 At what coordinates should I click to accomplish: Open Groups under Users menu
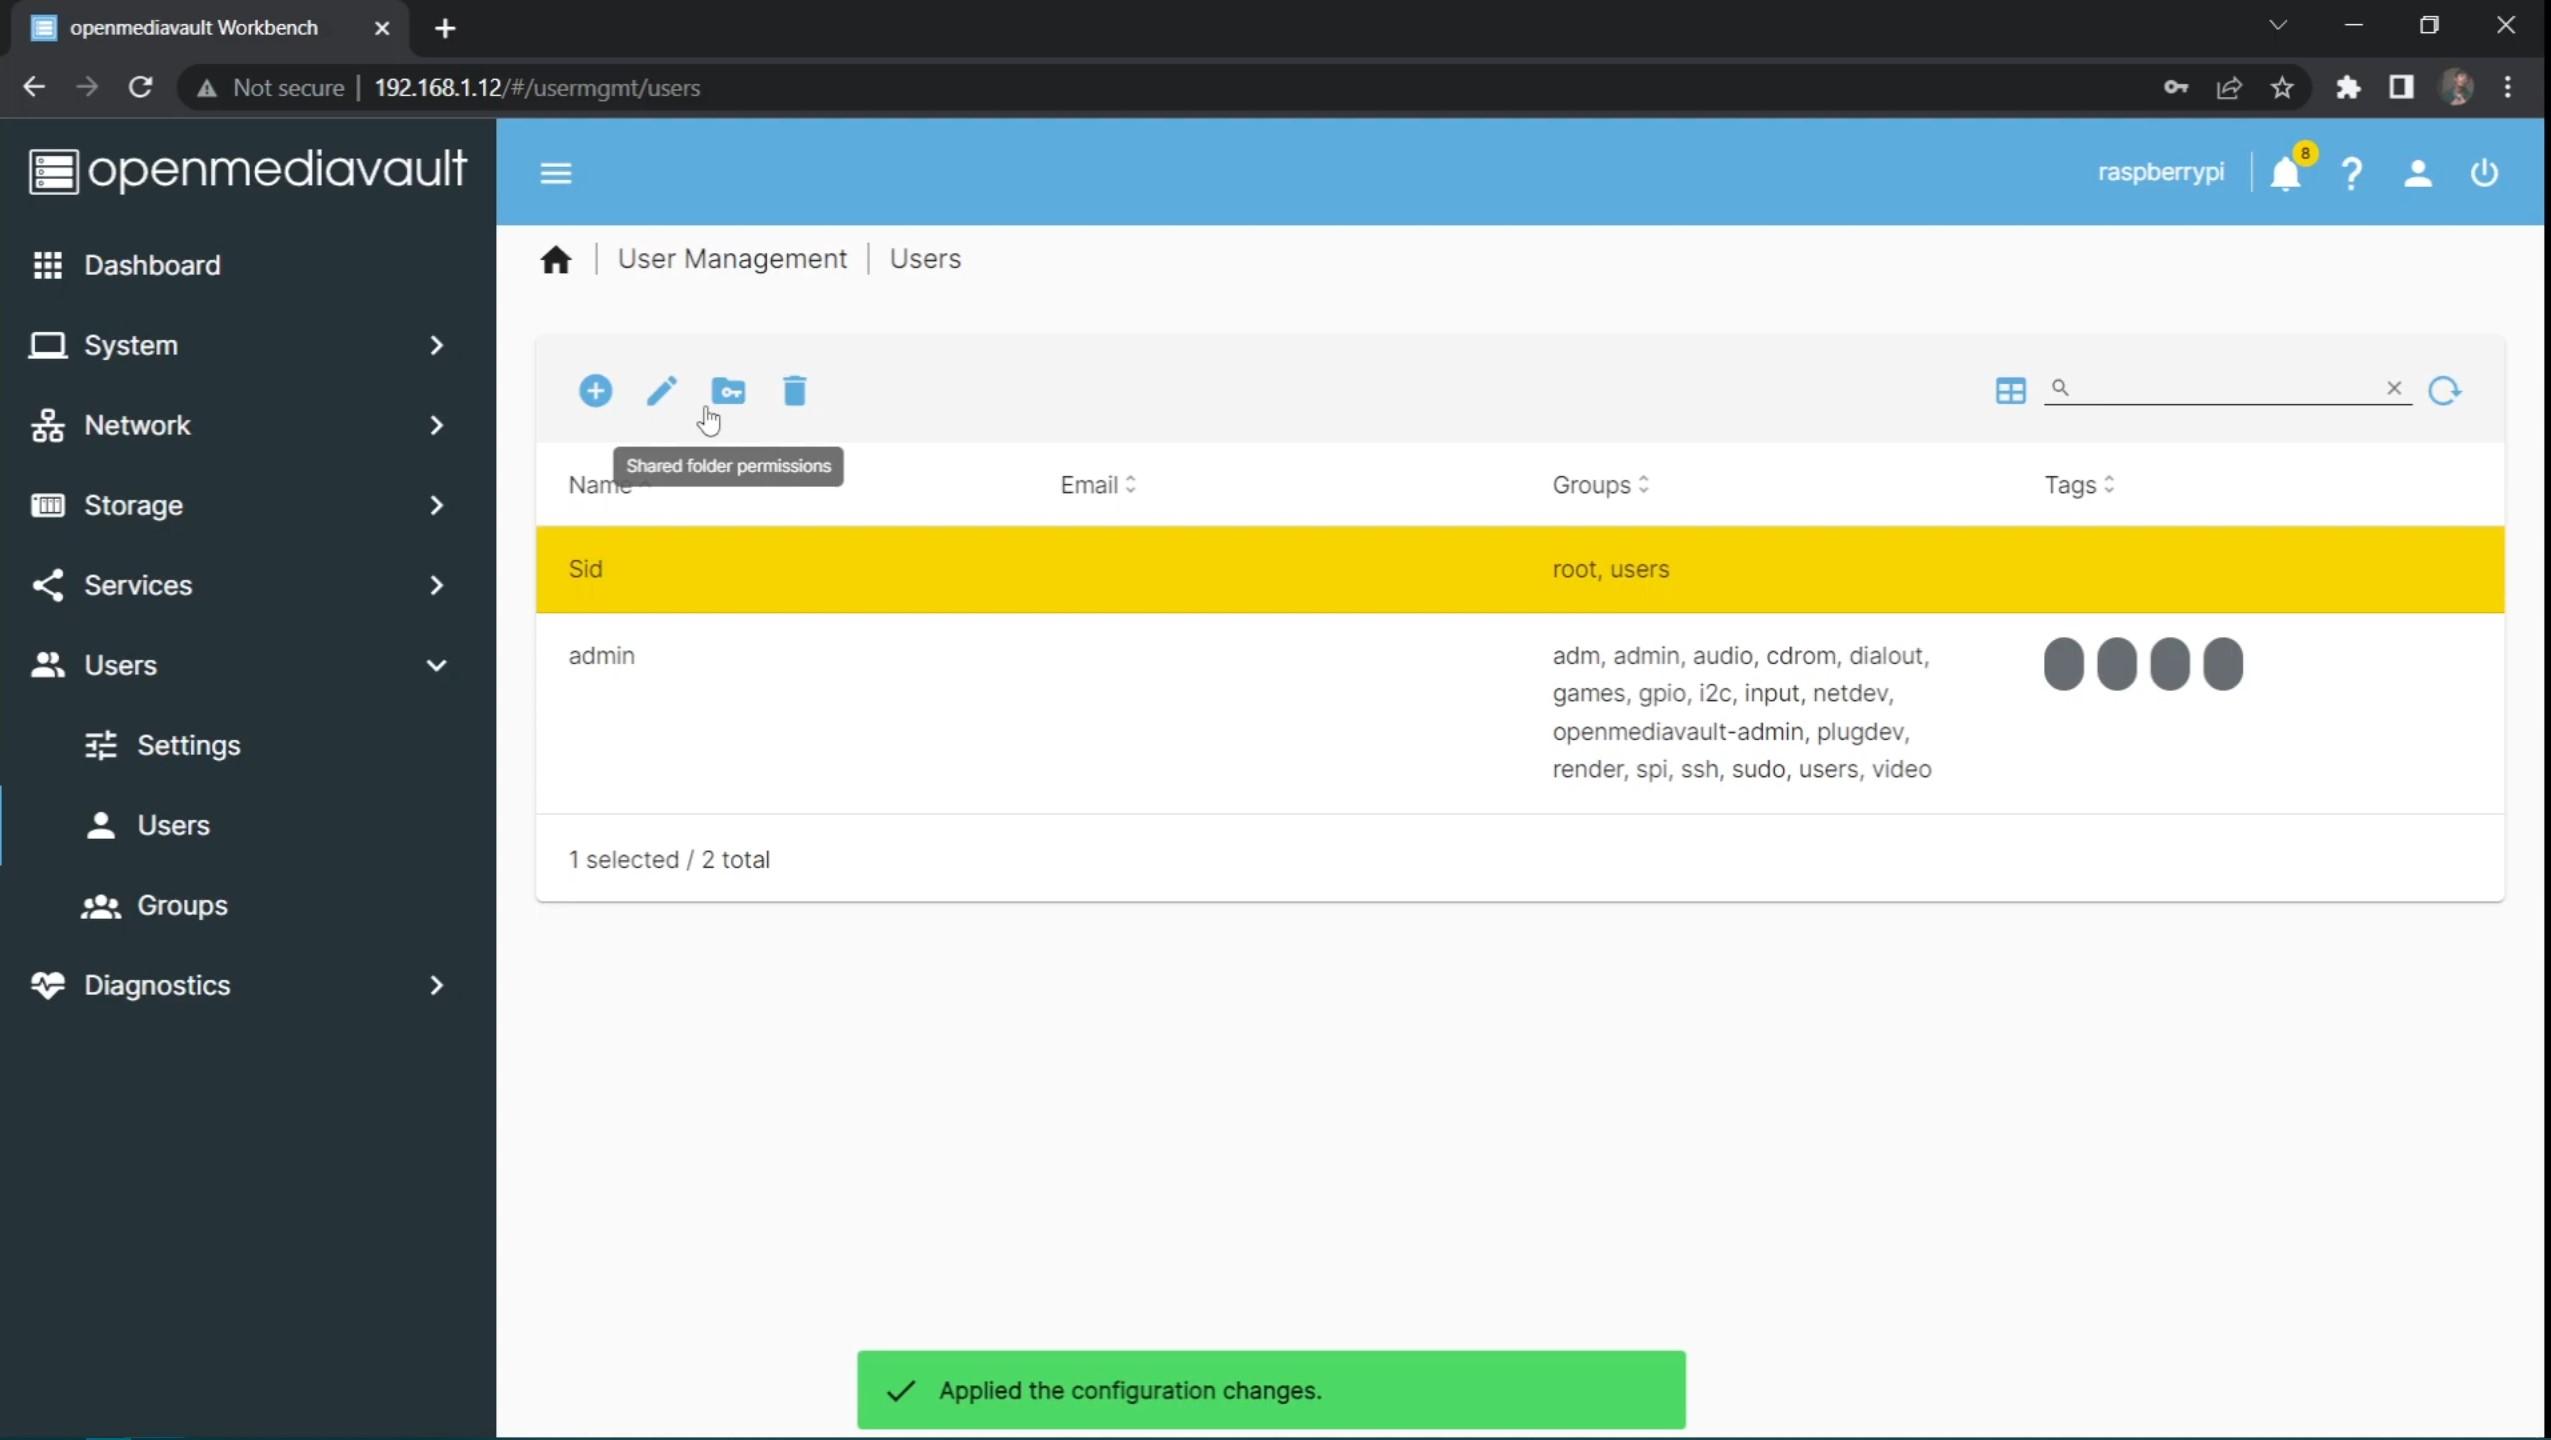182,905
